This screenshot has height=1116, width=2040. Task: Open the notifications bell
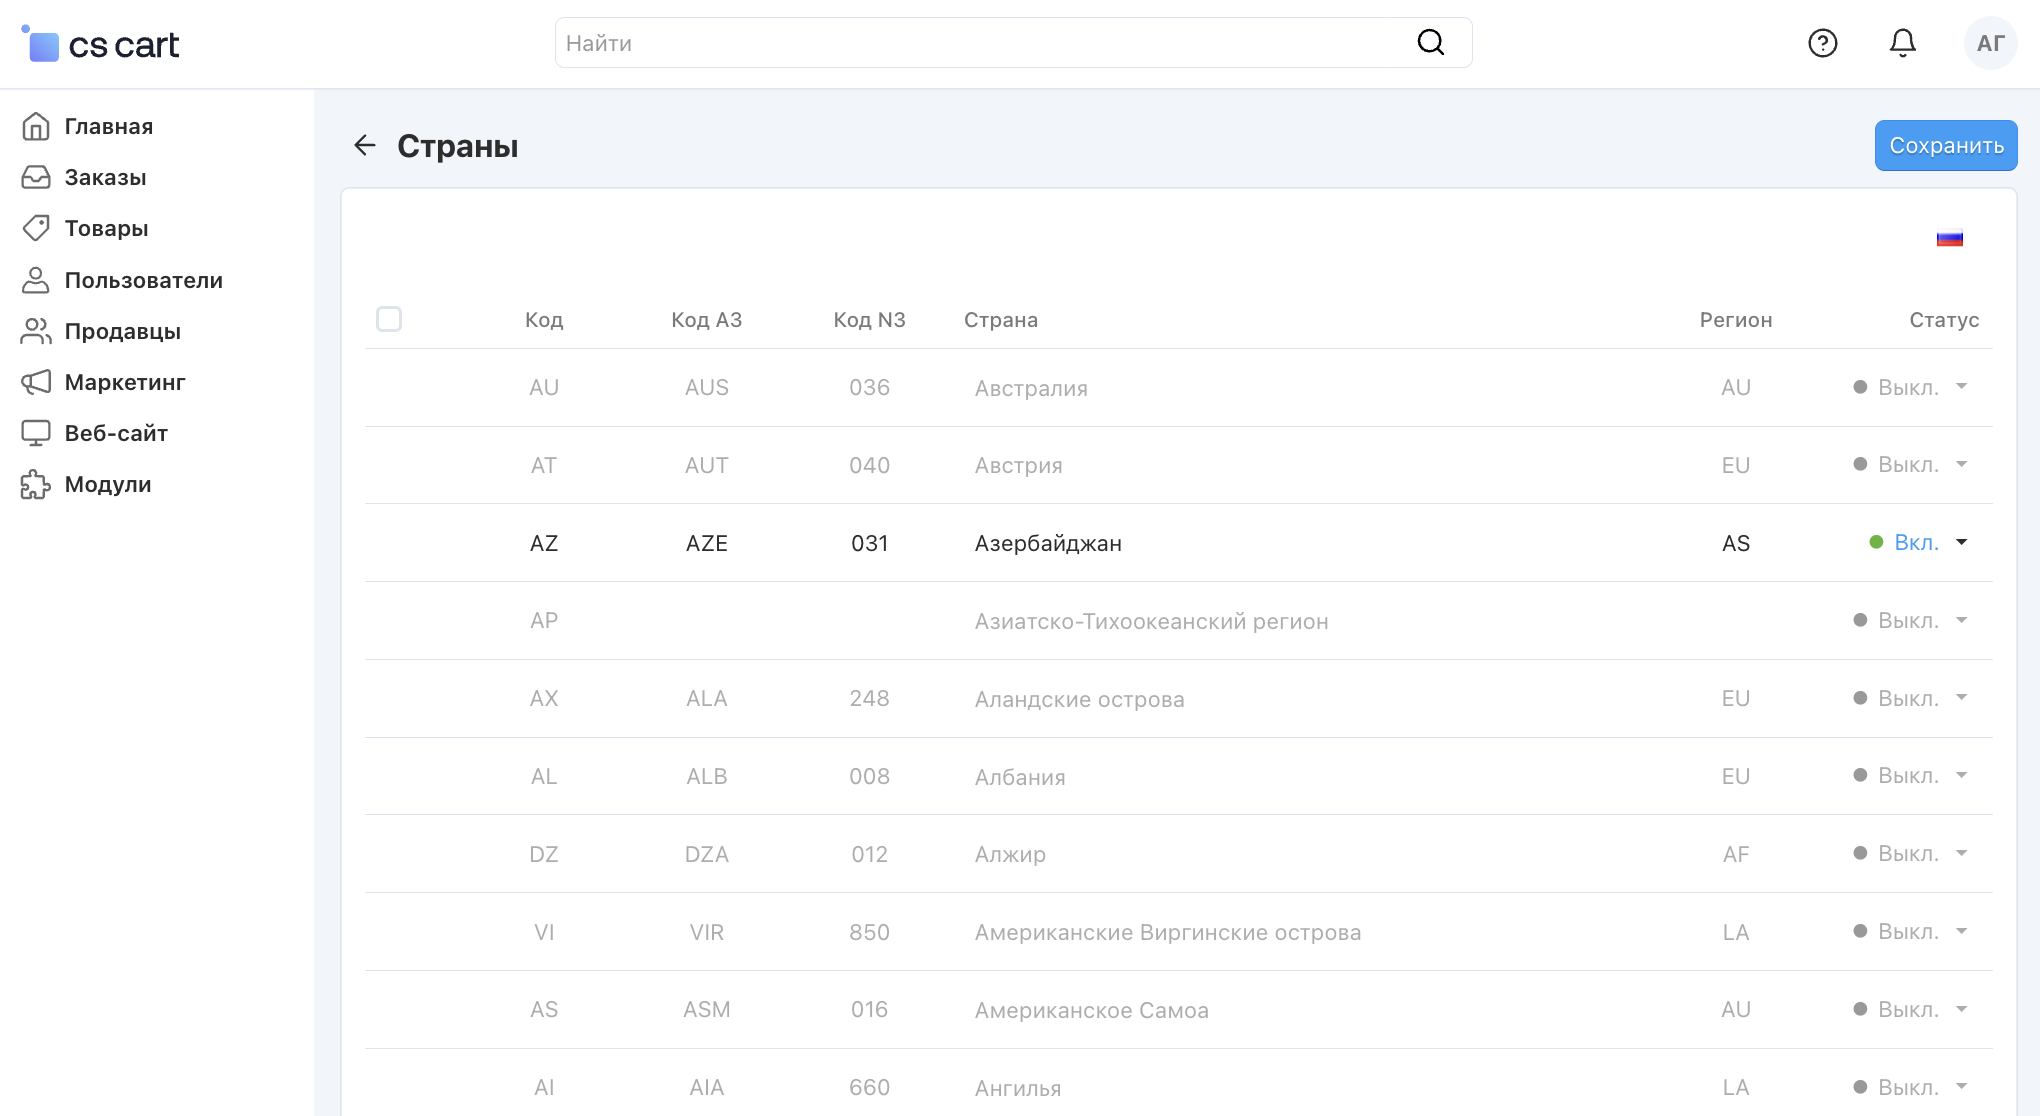point(1902,43)
